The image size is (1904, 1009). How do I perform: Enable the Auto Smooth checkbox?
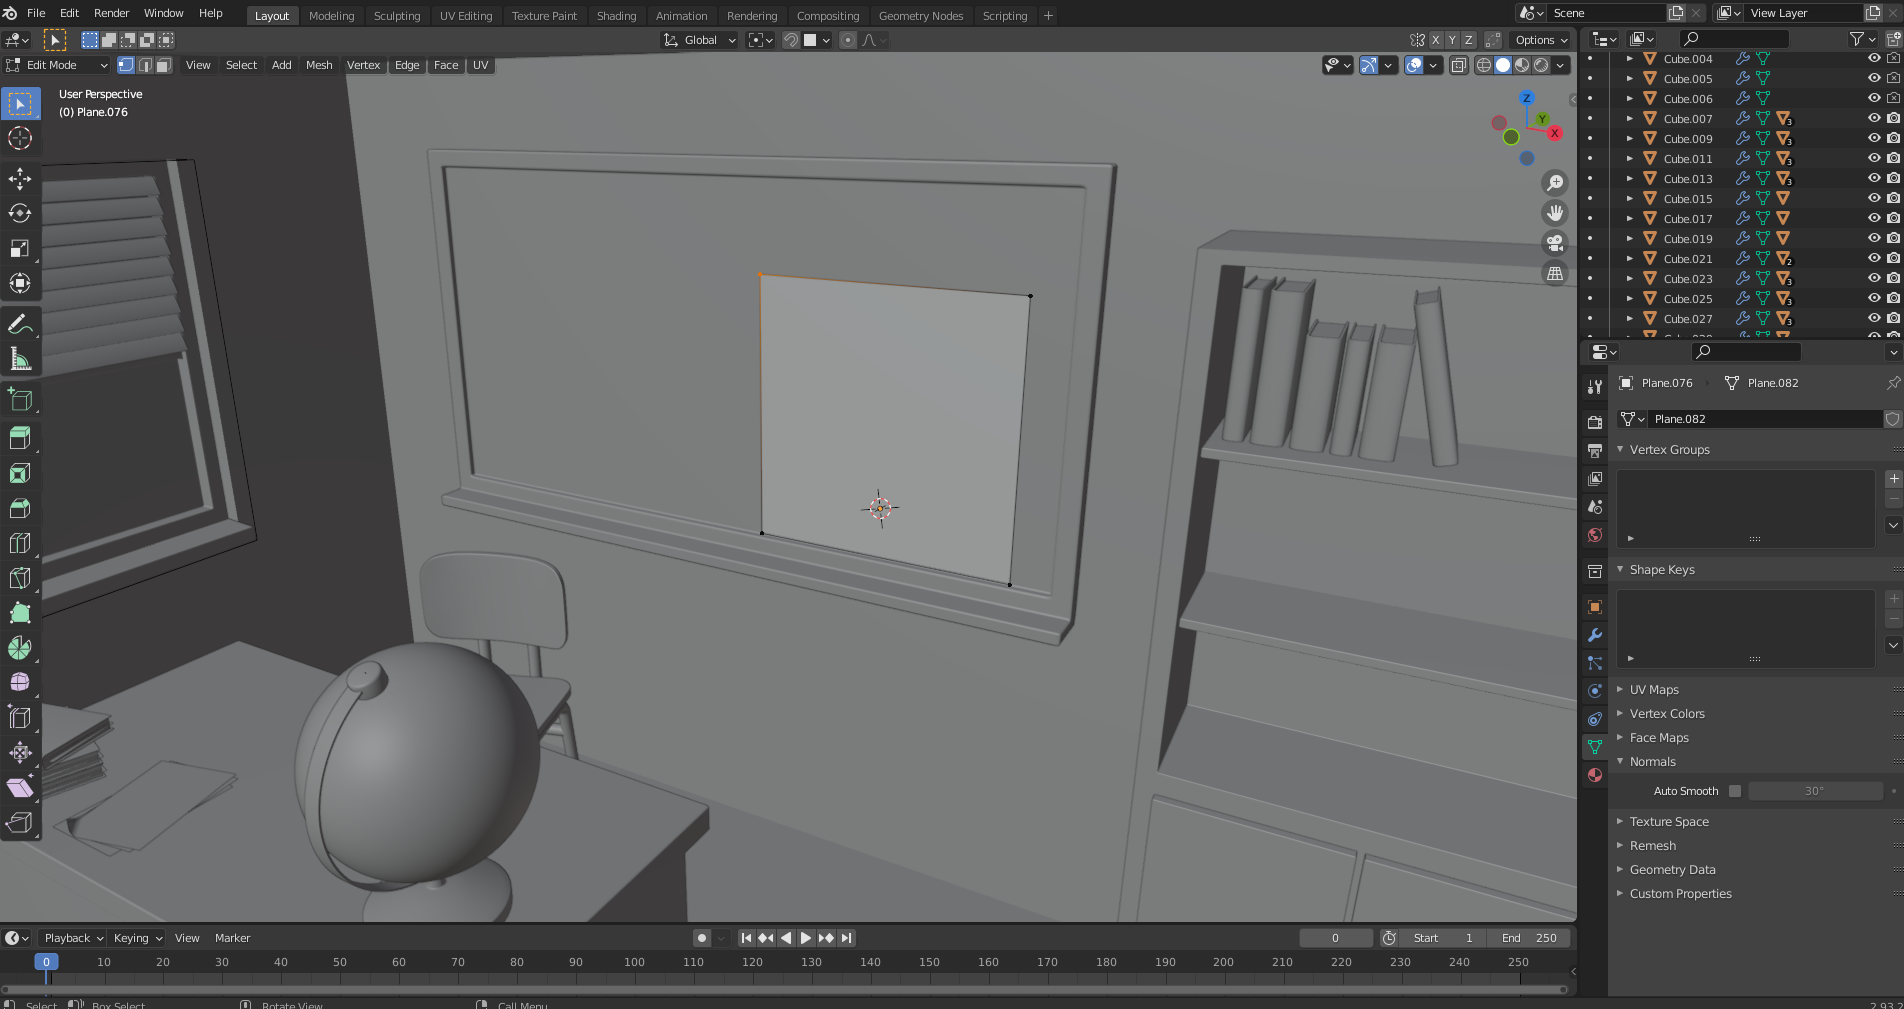(1735, 791)
